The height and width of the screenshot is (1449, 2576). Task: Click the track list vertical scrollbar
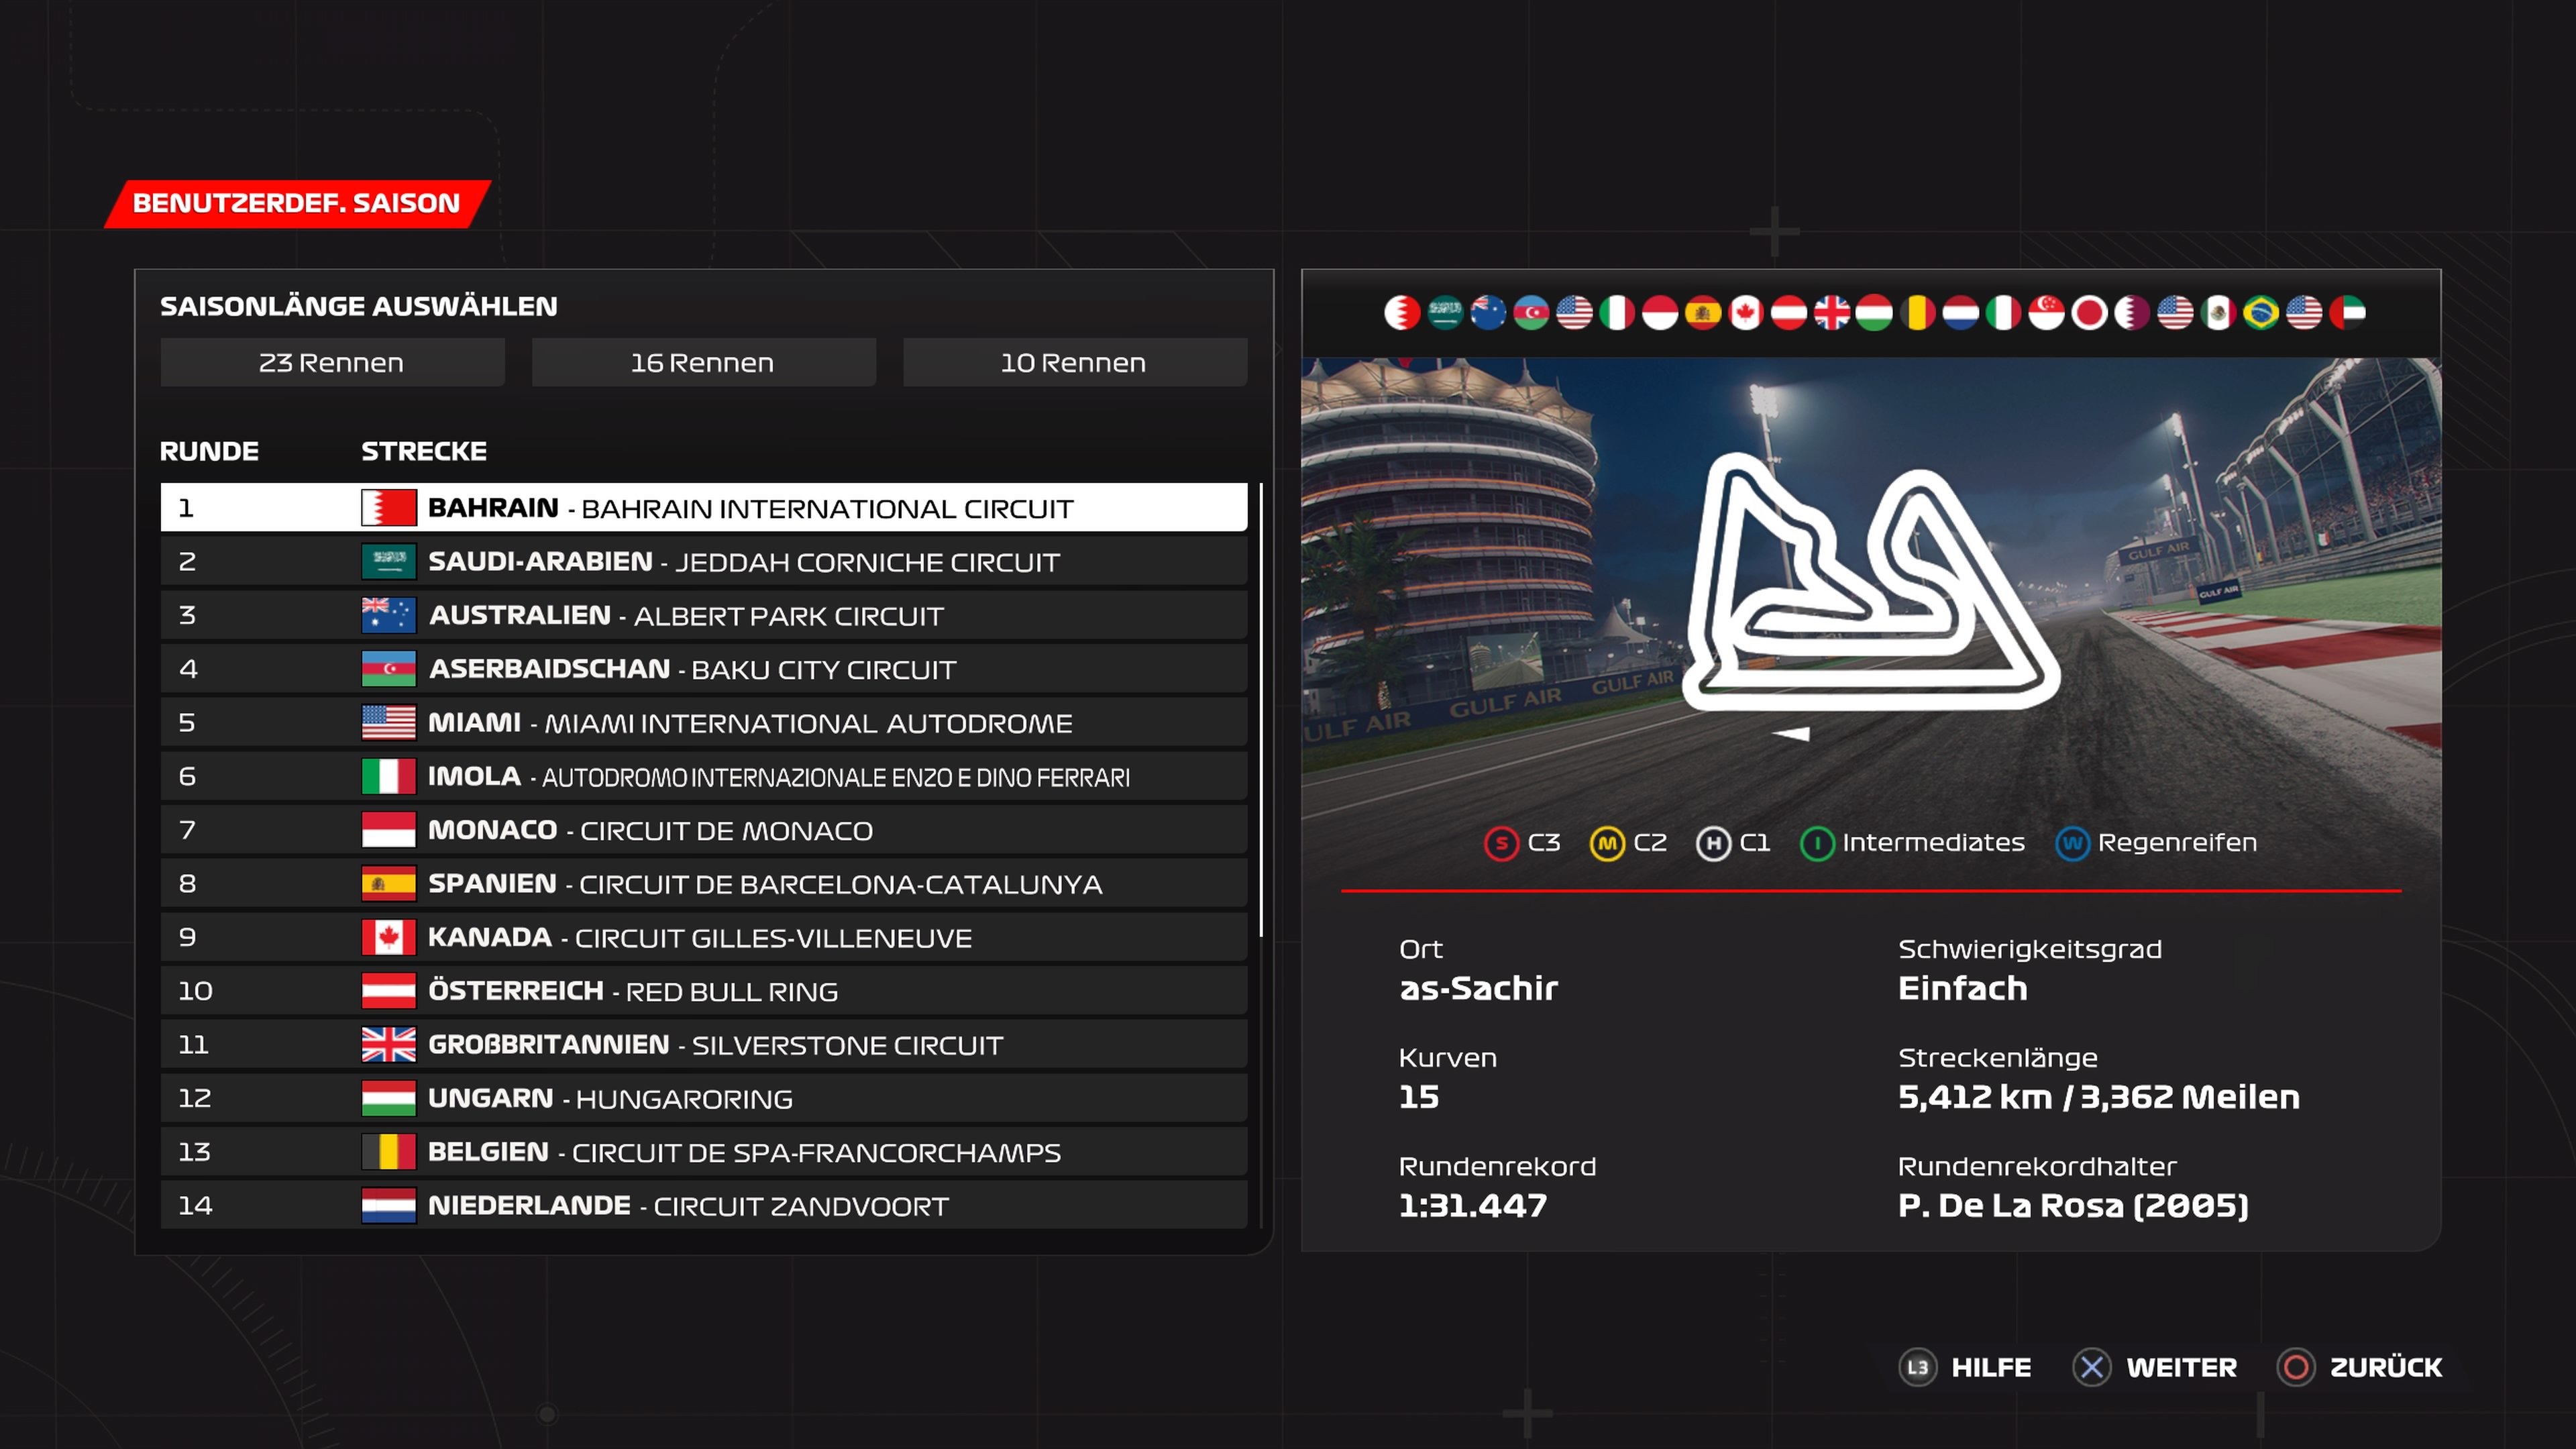[x=1261, y=710]
